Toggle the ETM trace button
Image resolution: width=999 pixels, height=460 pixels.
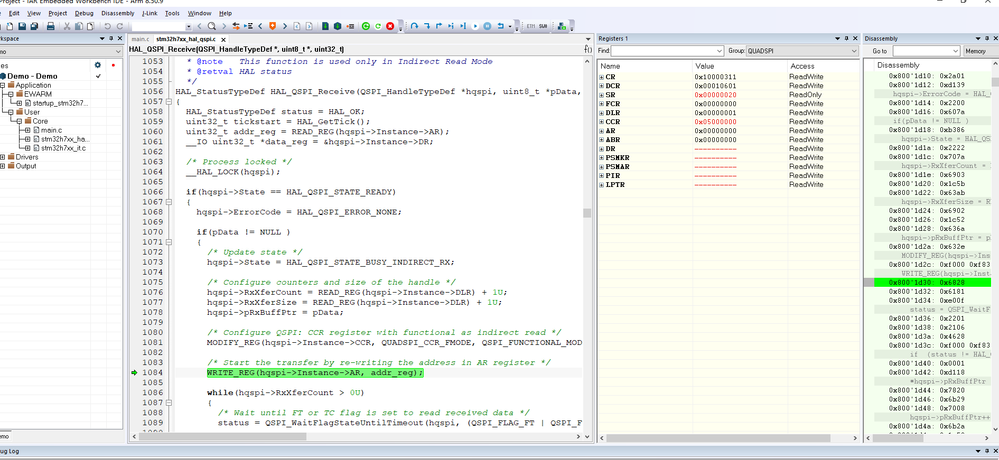pos(530,26)
